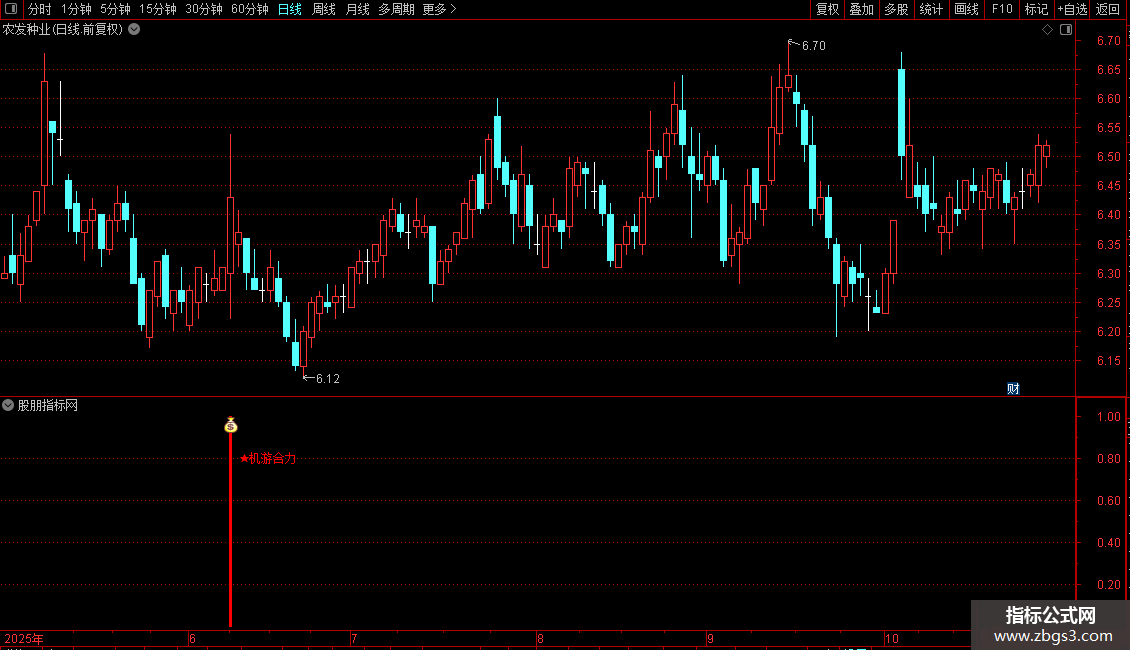
Task: Open the 股朋指标网 indicator dropdown
Action: point(8,405)
